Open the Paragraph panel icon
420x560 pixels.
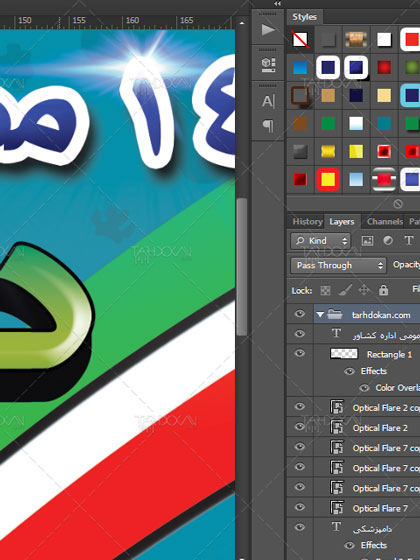[268, 125]
